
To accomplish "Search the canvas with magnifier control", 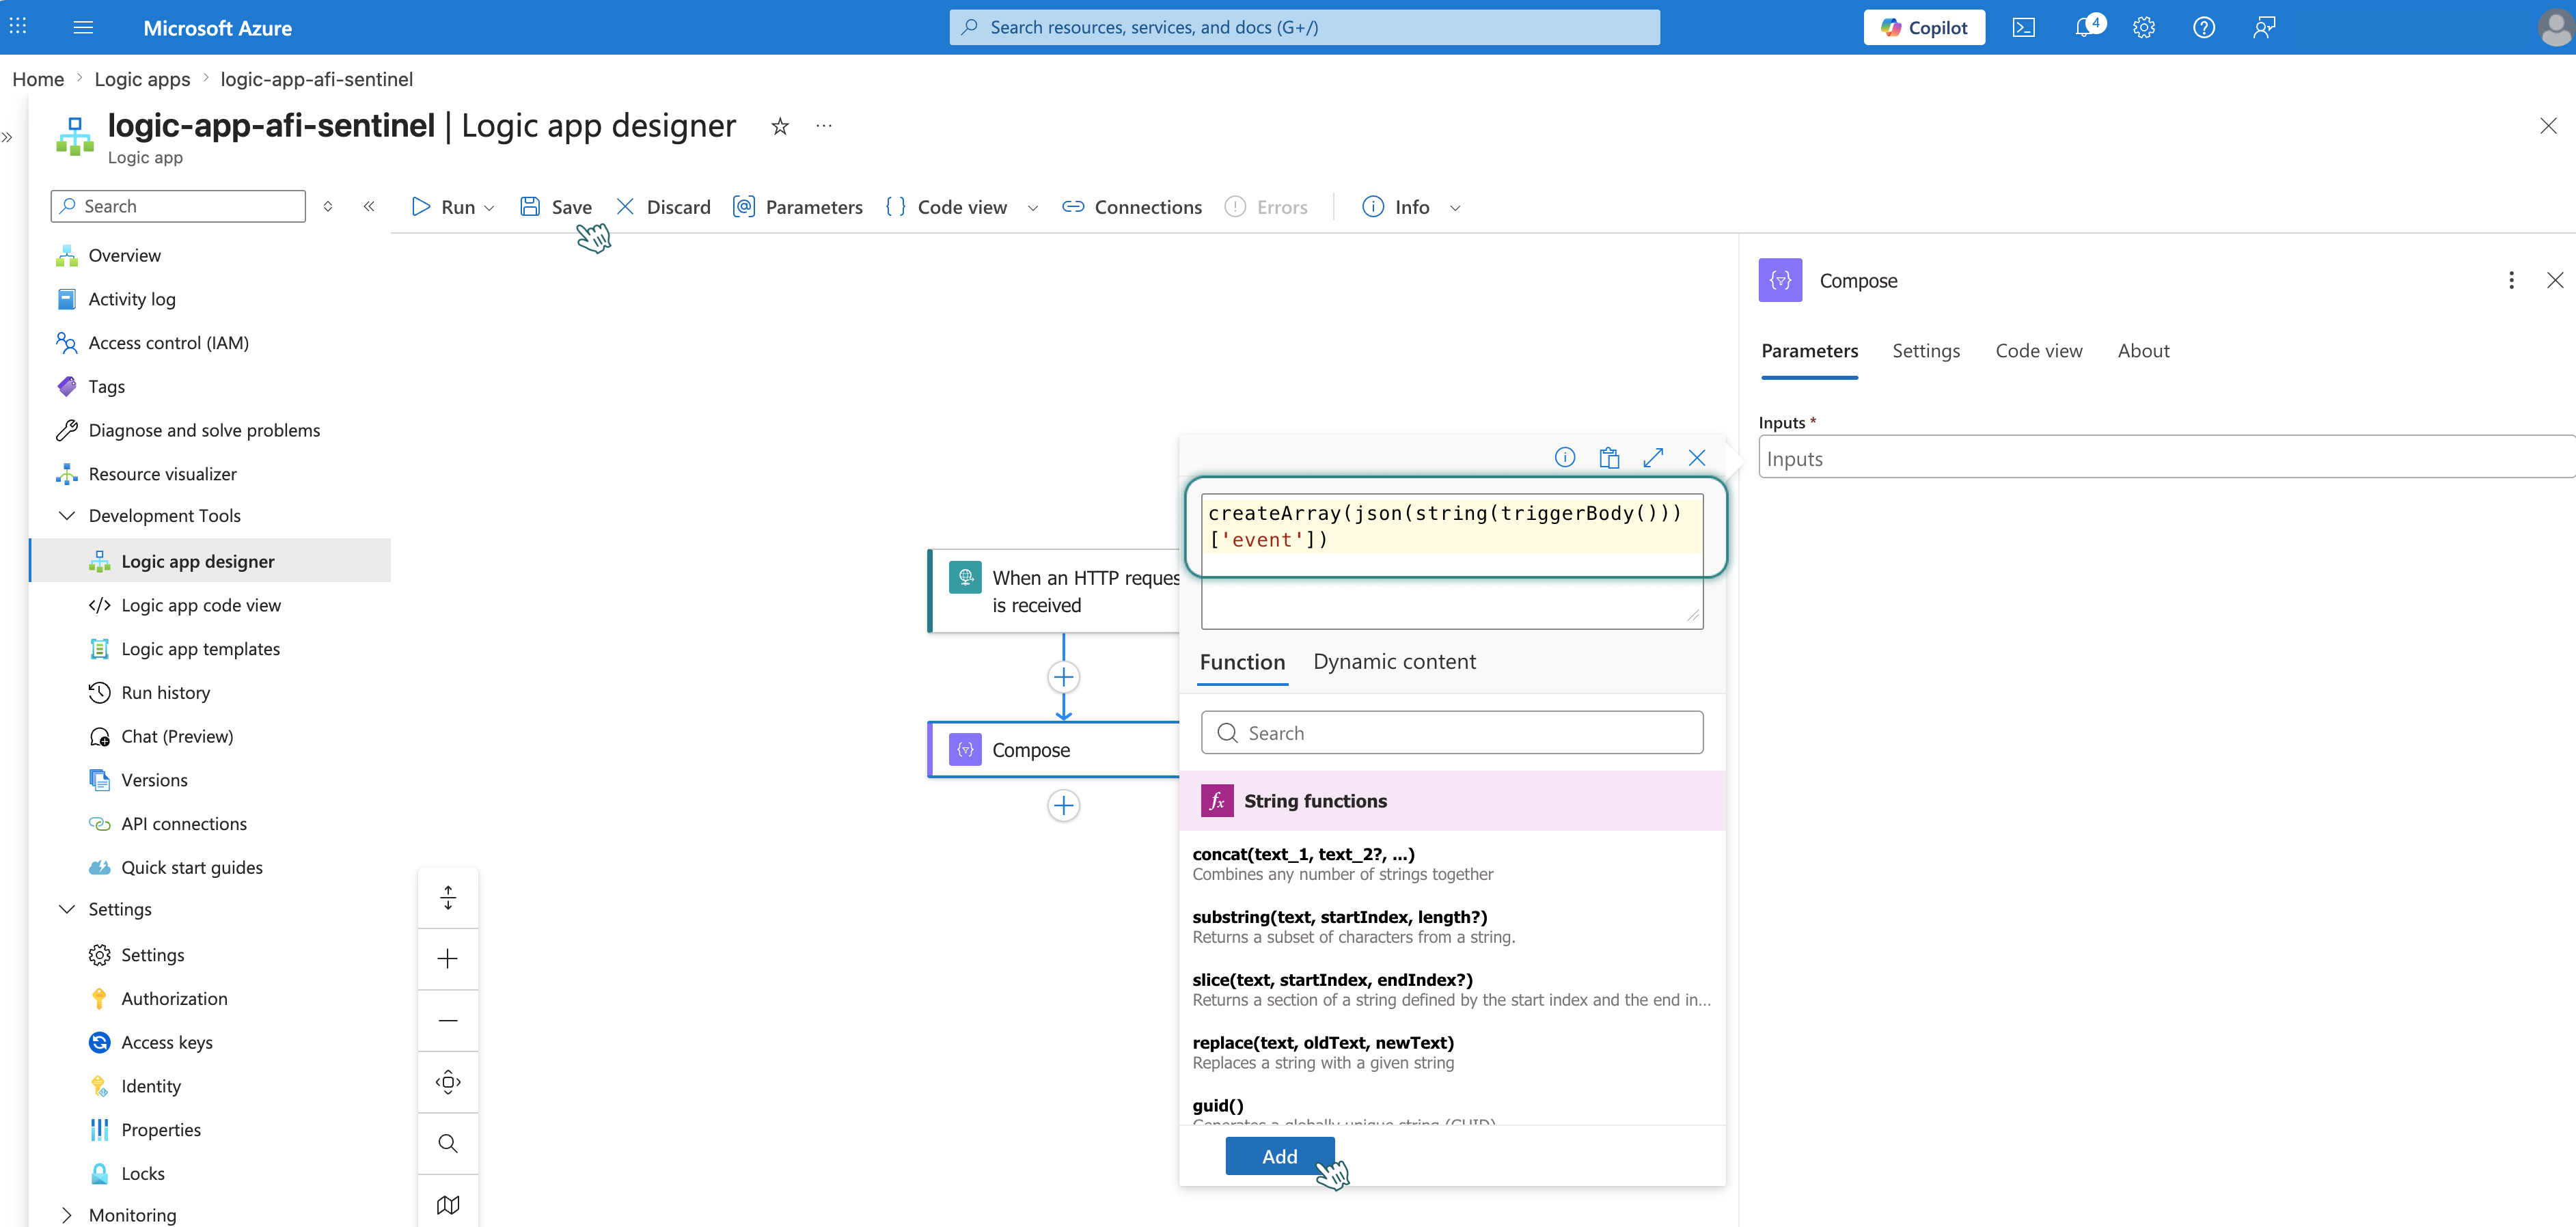I will [448, 1143].
